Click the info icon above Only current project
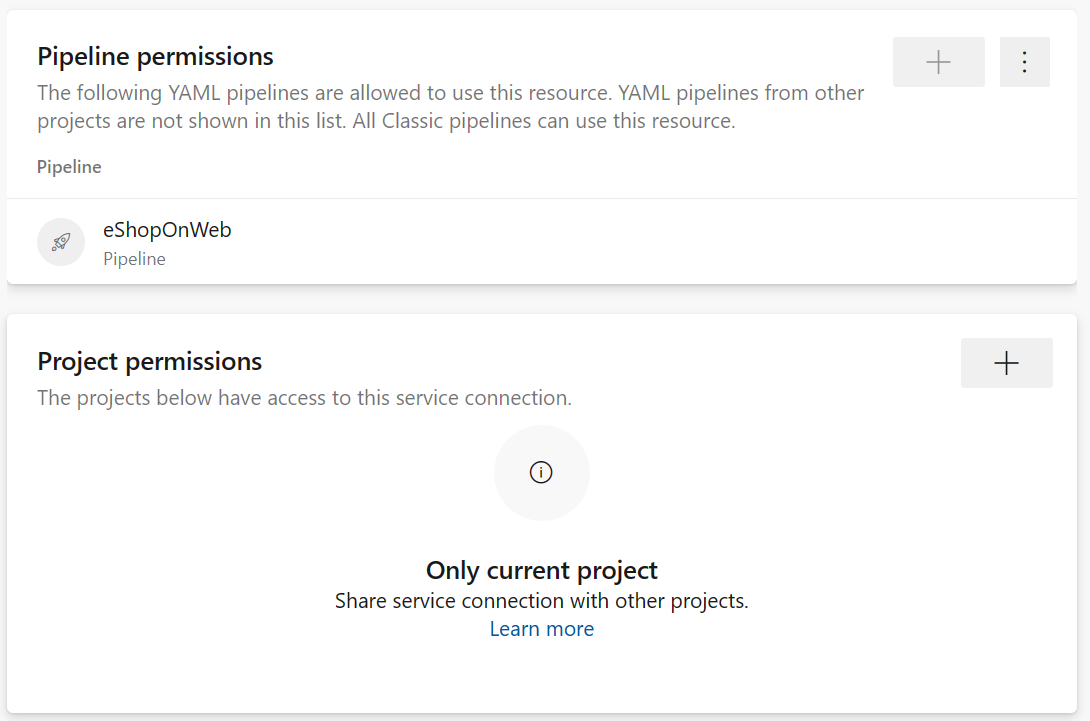This screenshot has height=721, width=1090. coord(541,473)
